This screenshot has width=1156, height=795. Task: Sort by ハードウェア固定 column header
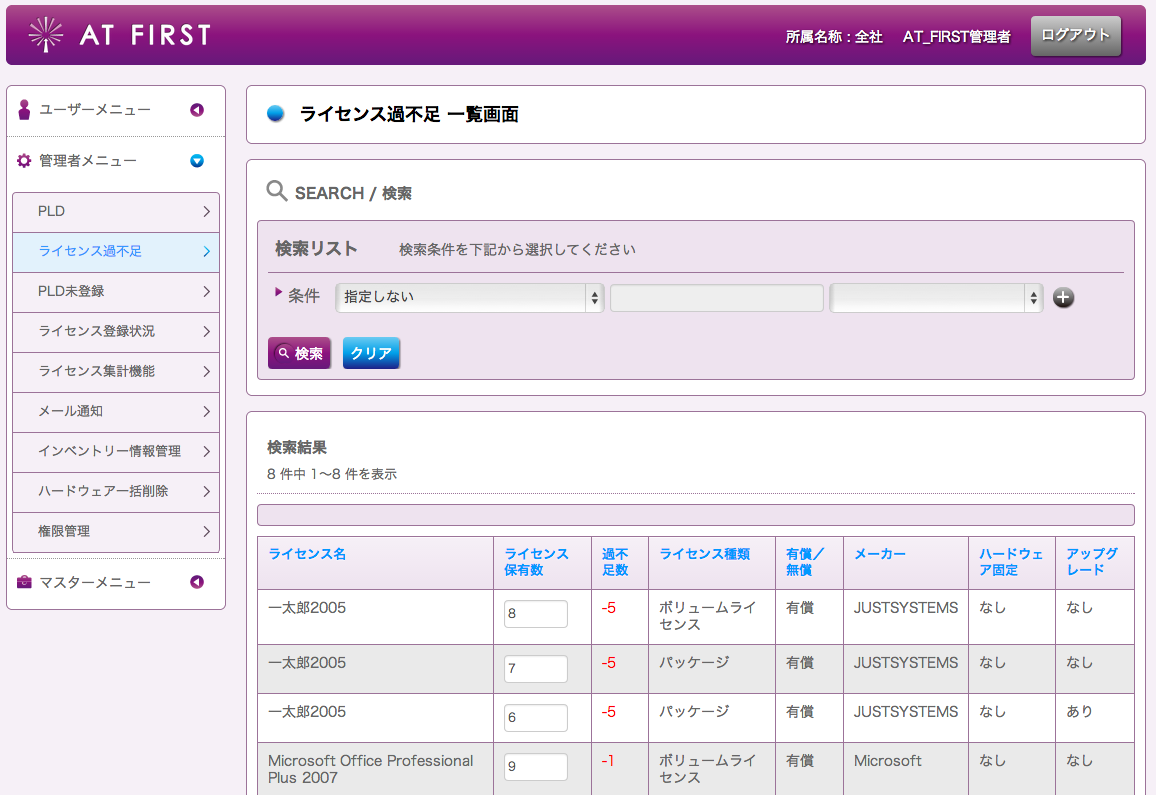1011,562
